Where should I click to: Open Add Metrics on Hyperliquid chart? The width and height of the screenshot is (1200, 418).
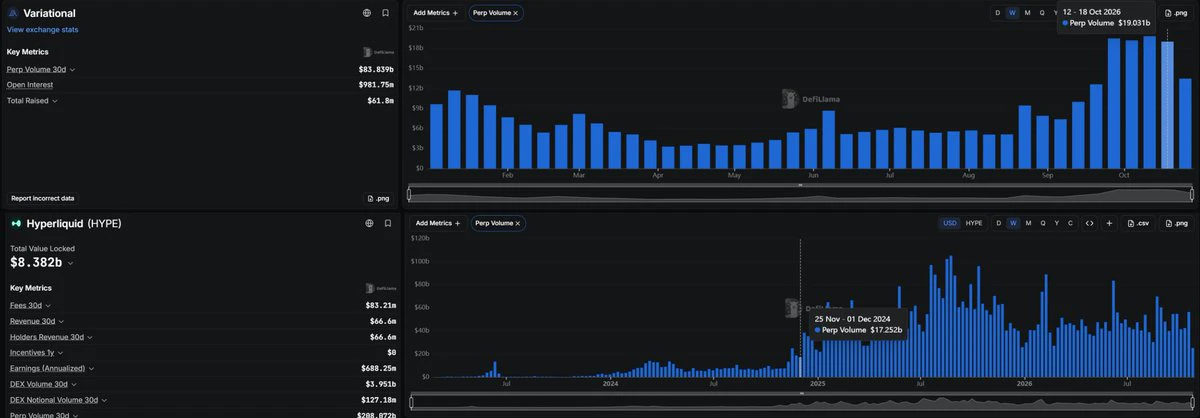point(436,223)
